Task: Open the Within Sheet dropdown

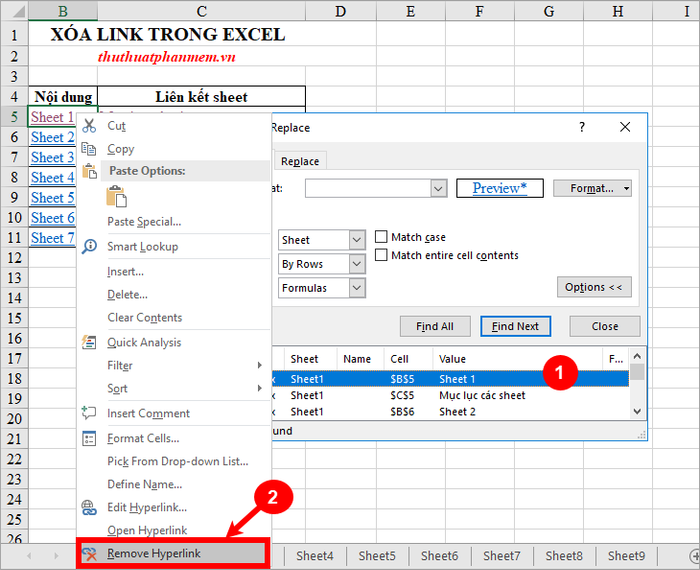Action: 356,240
